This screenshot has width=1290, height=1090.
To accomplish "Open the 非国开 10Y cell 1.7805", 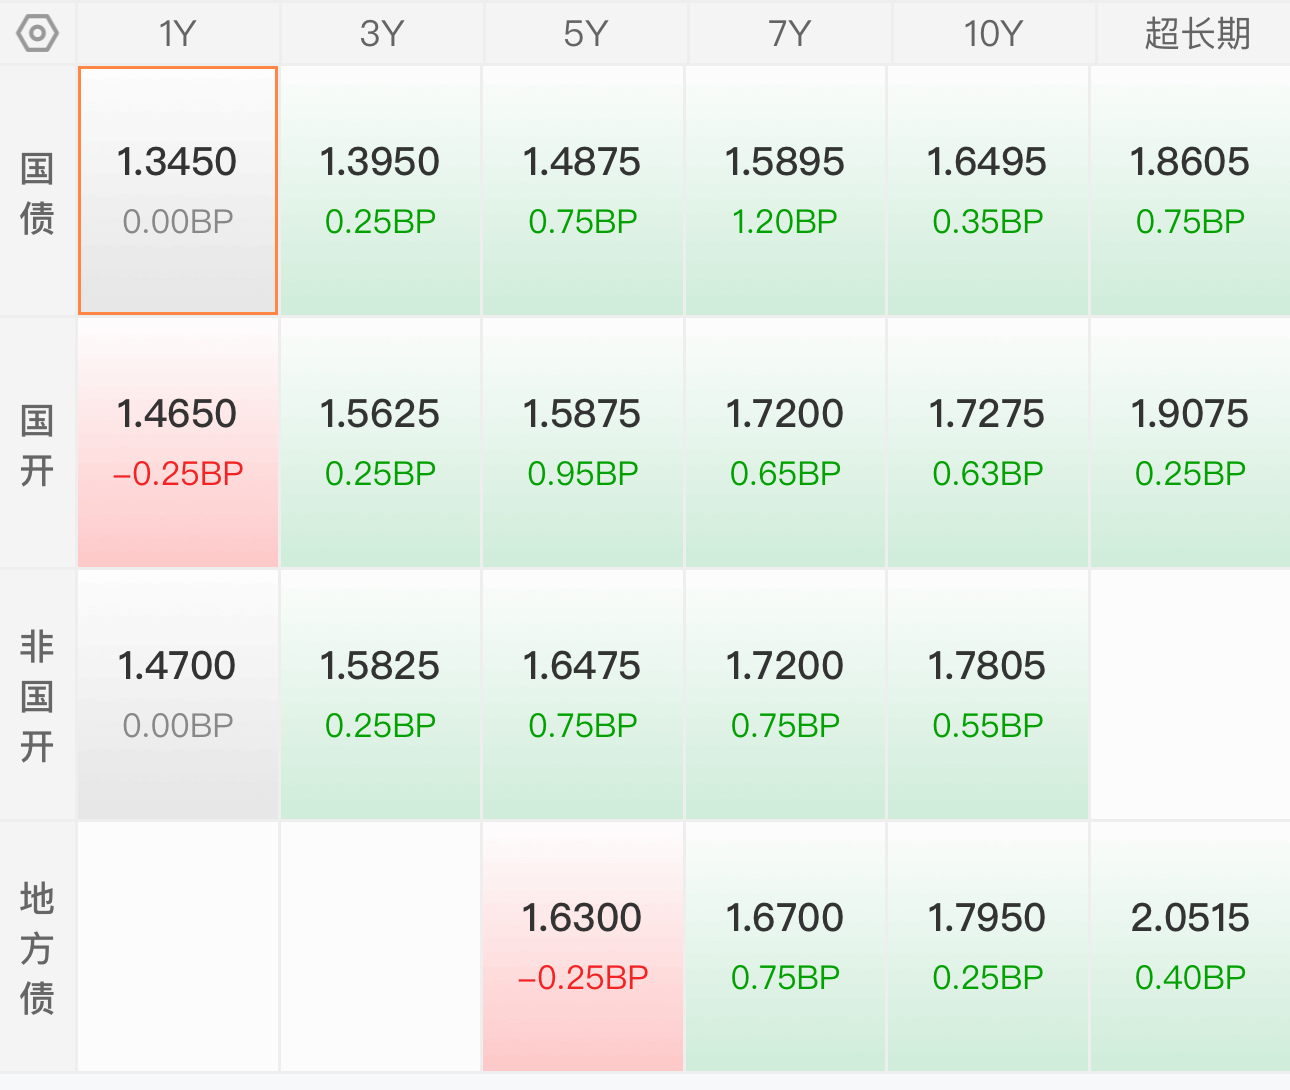I will click(987, 695).
